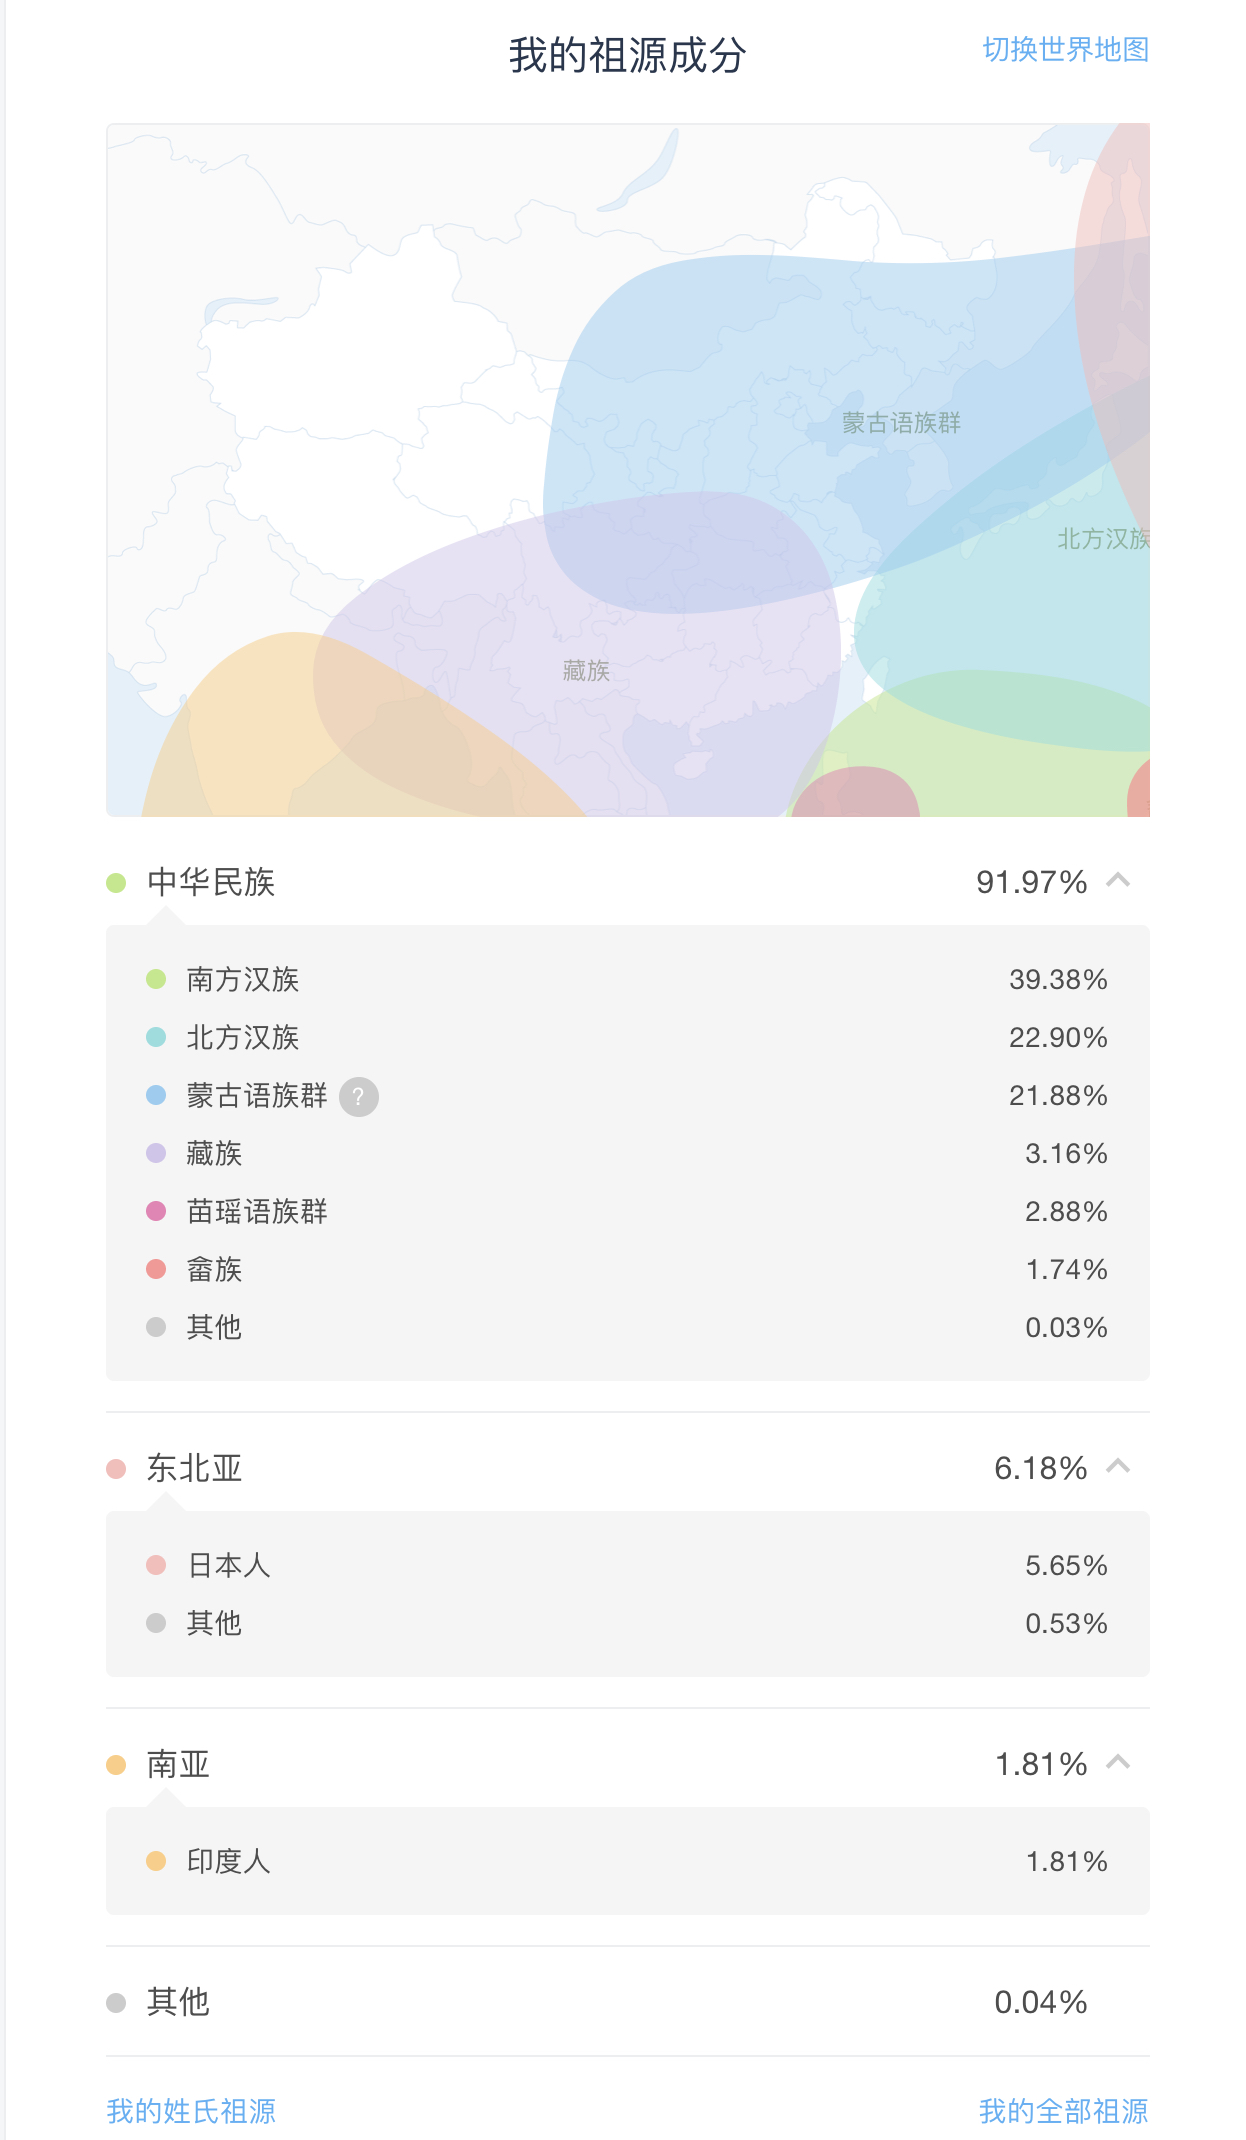The width and height of the screenshot is (1246, 2140).
Task: Click the 藏族 label on the map
Action: click(x=586, y=670)
